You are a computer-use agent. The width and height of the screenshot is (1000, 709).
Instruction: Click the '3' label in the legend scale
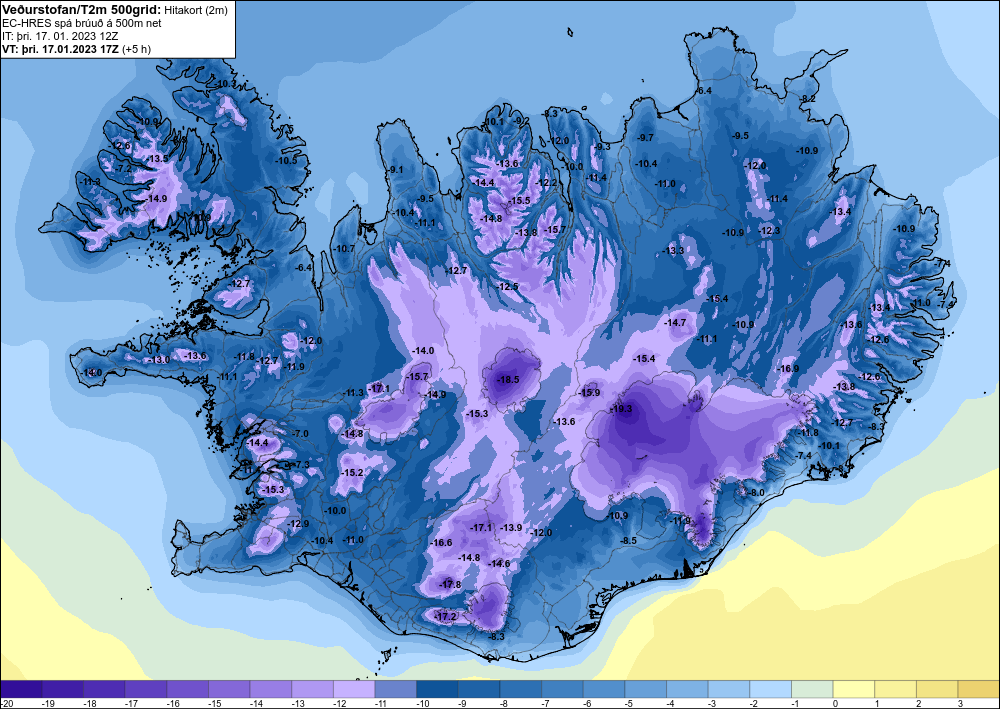960,703
